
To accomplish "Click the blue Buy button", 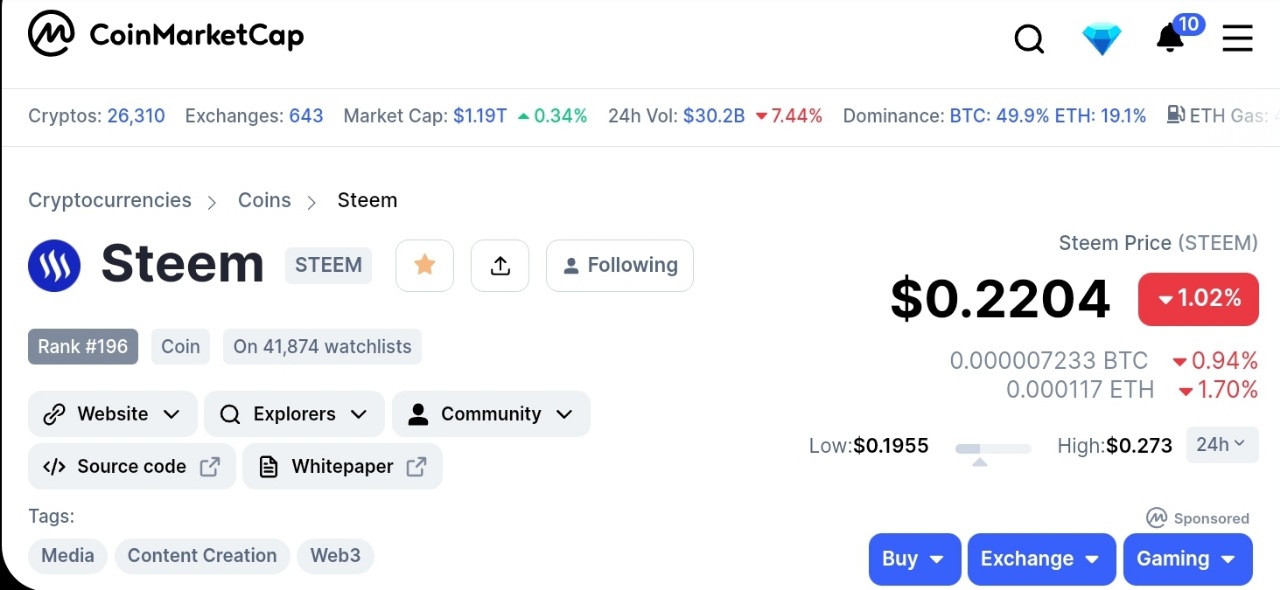I will (914, 559).
